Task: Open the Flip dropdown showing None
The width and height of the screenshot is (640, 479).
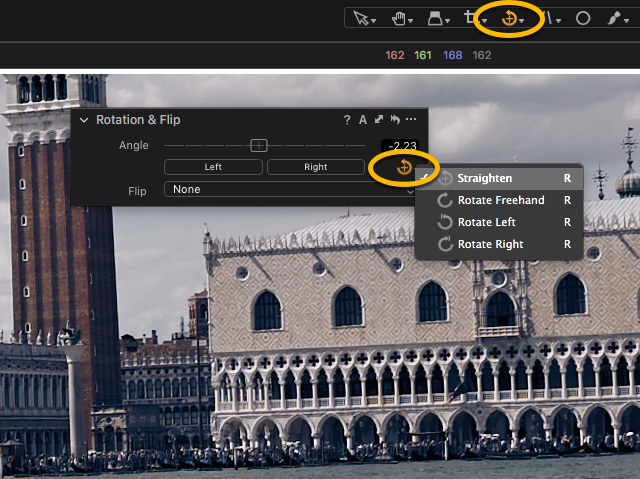Action: click(x=290, y=189)
